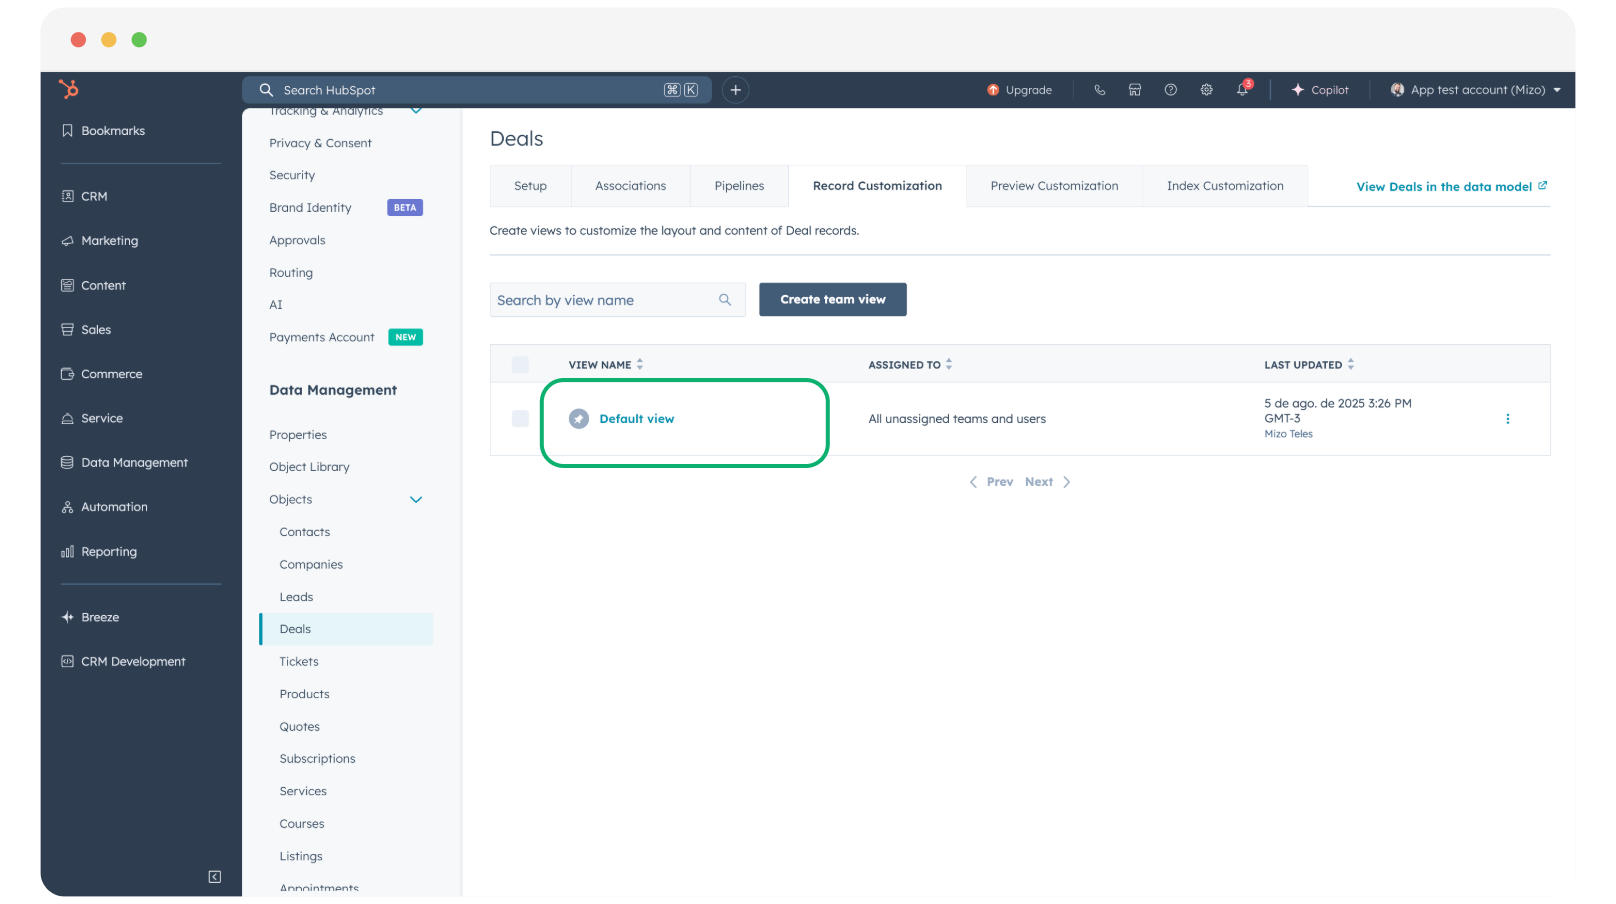Click the Create team view button
The height and width of the screenshot is (904, 1616).
[x=832, y=300]
